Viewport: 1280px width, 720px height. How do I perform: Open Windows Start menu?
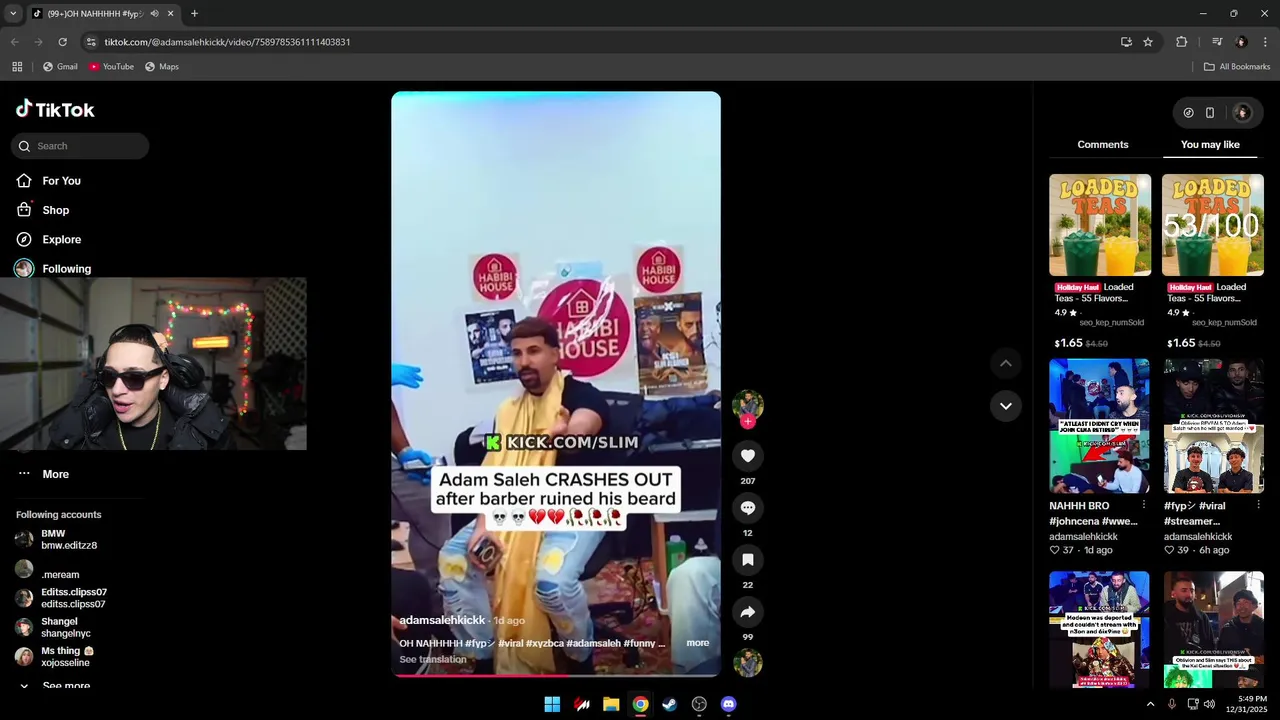point(552,704)
